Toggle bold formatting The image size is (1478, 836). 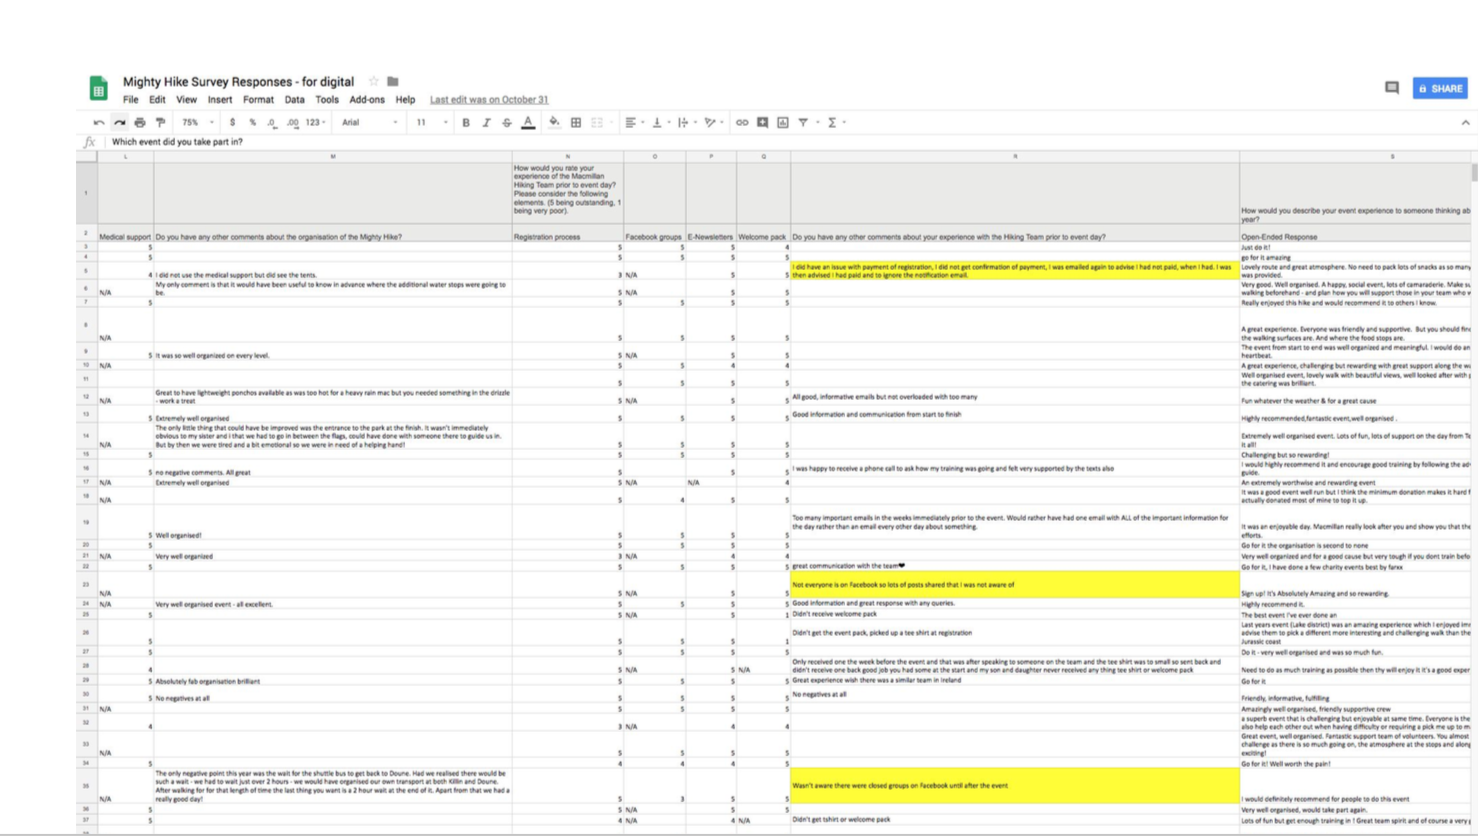466,122
